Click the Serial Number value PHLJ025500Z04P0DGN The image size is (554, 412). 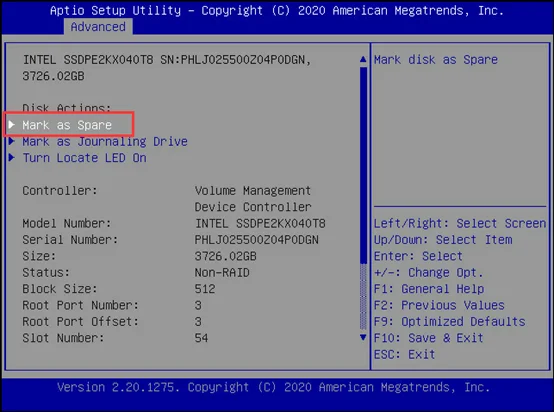tap(257, 240)
